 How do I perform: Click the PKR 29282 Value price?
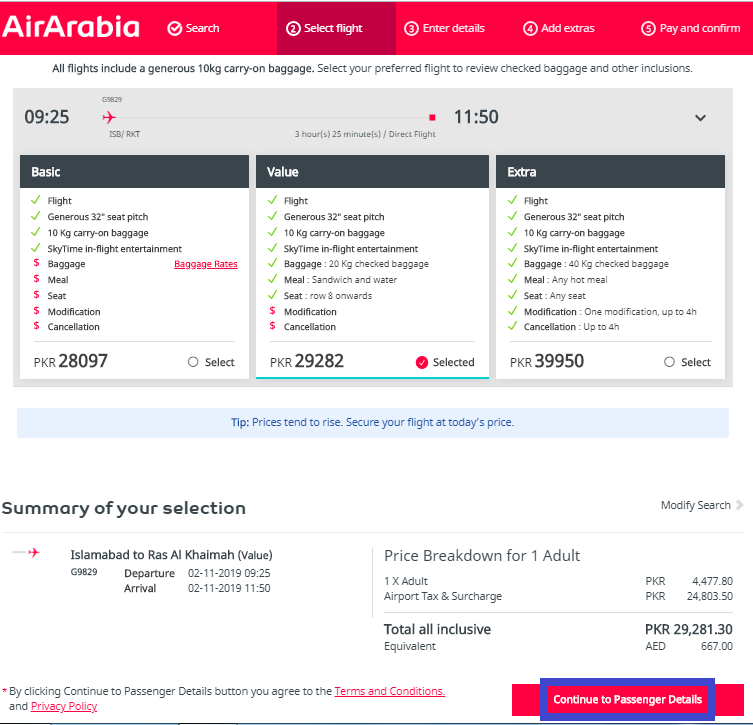(x=307, y=361)
